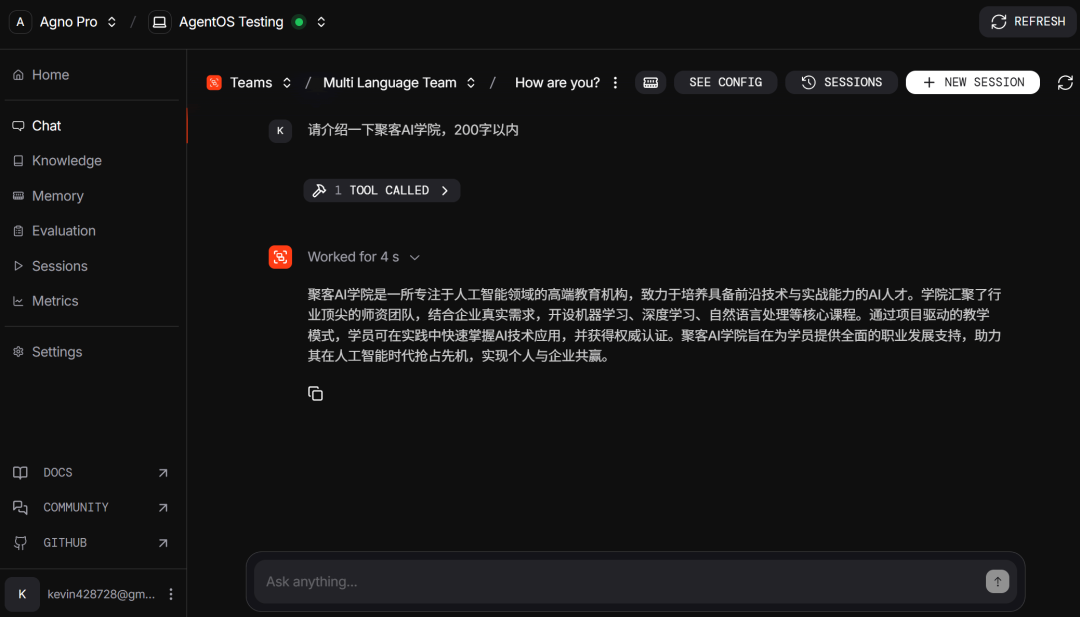The height and width of the screenshot is (617, 1080).
Task: Open the Chat section in the sidebar
Action: pos(47,125)
